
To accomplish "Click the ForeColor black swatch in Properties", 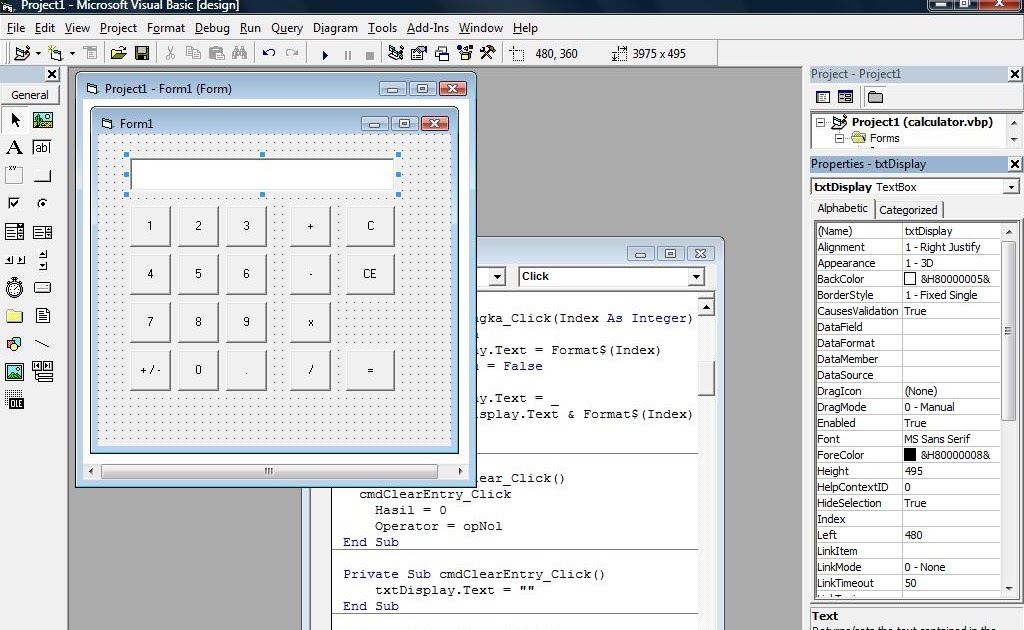I will click(911, 455).
